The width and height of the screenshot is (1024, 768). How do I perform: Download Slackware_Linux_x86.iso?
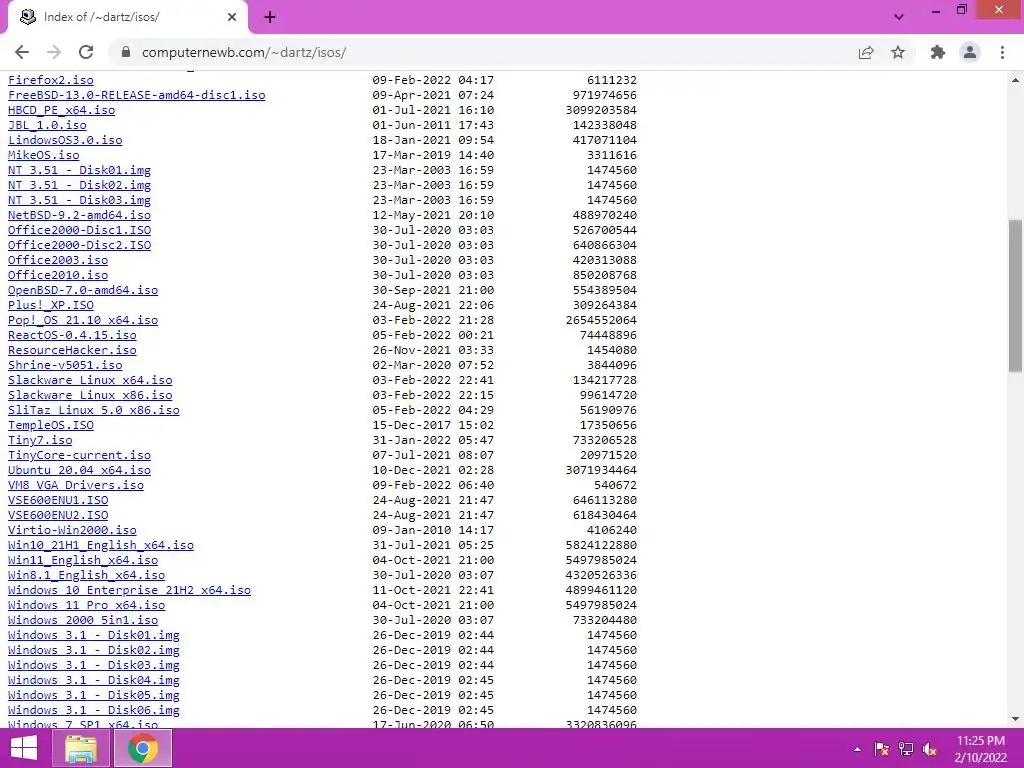[90, 395]
